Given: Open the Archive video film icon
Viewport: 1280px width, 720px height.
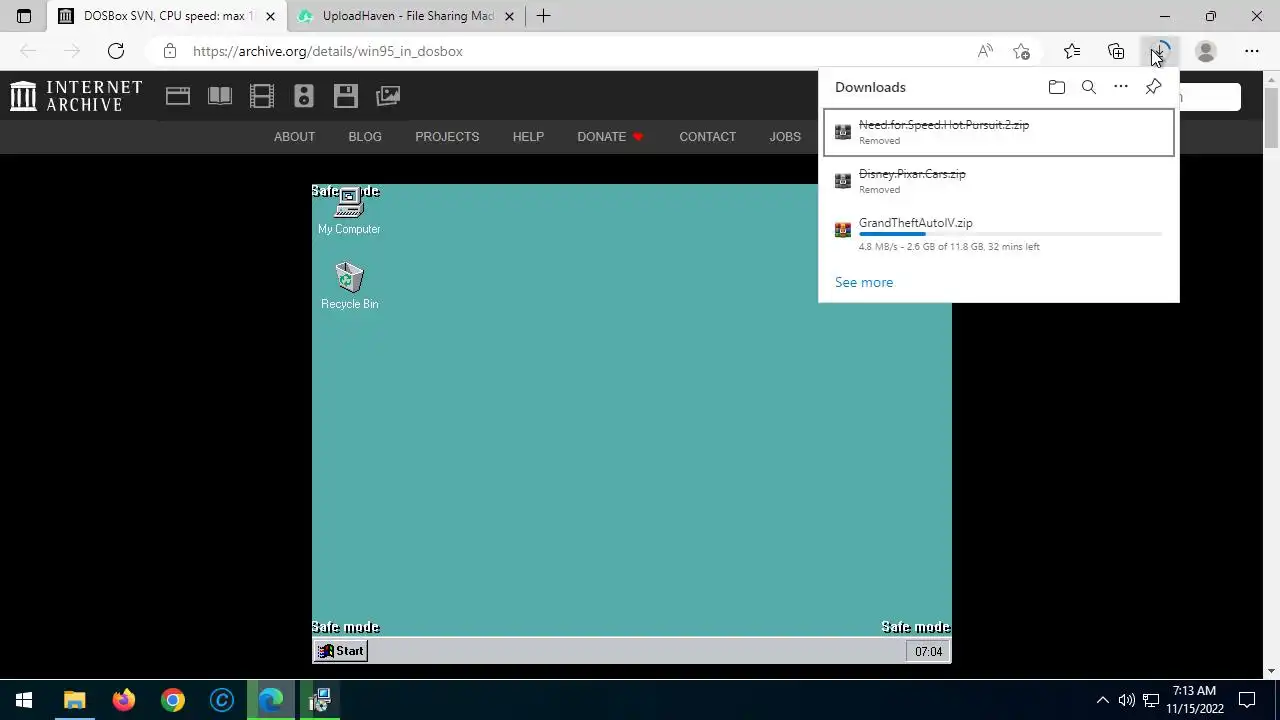Looking at the screenshot, I should click(262, 96).
